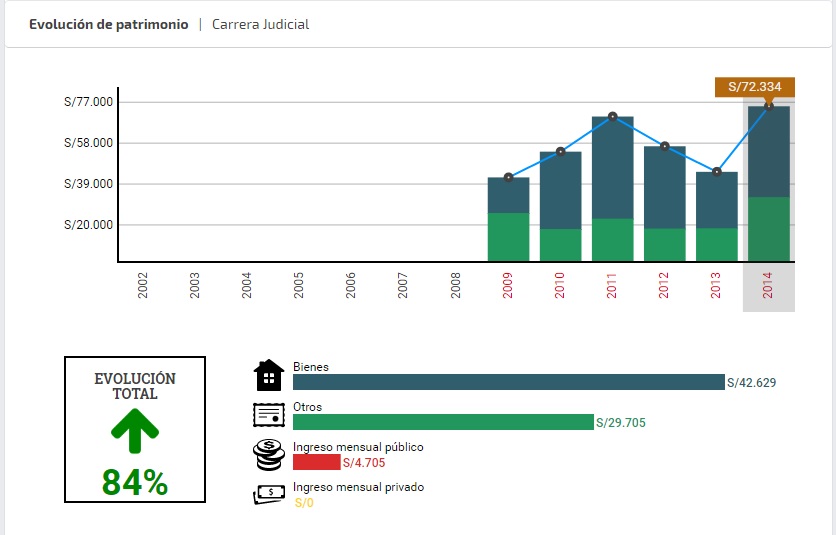The image size is (836, 535).
Task: Click the green Otros horizontal bar
Action: click(443, 422)
